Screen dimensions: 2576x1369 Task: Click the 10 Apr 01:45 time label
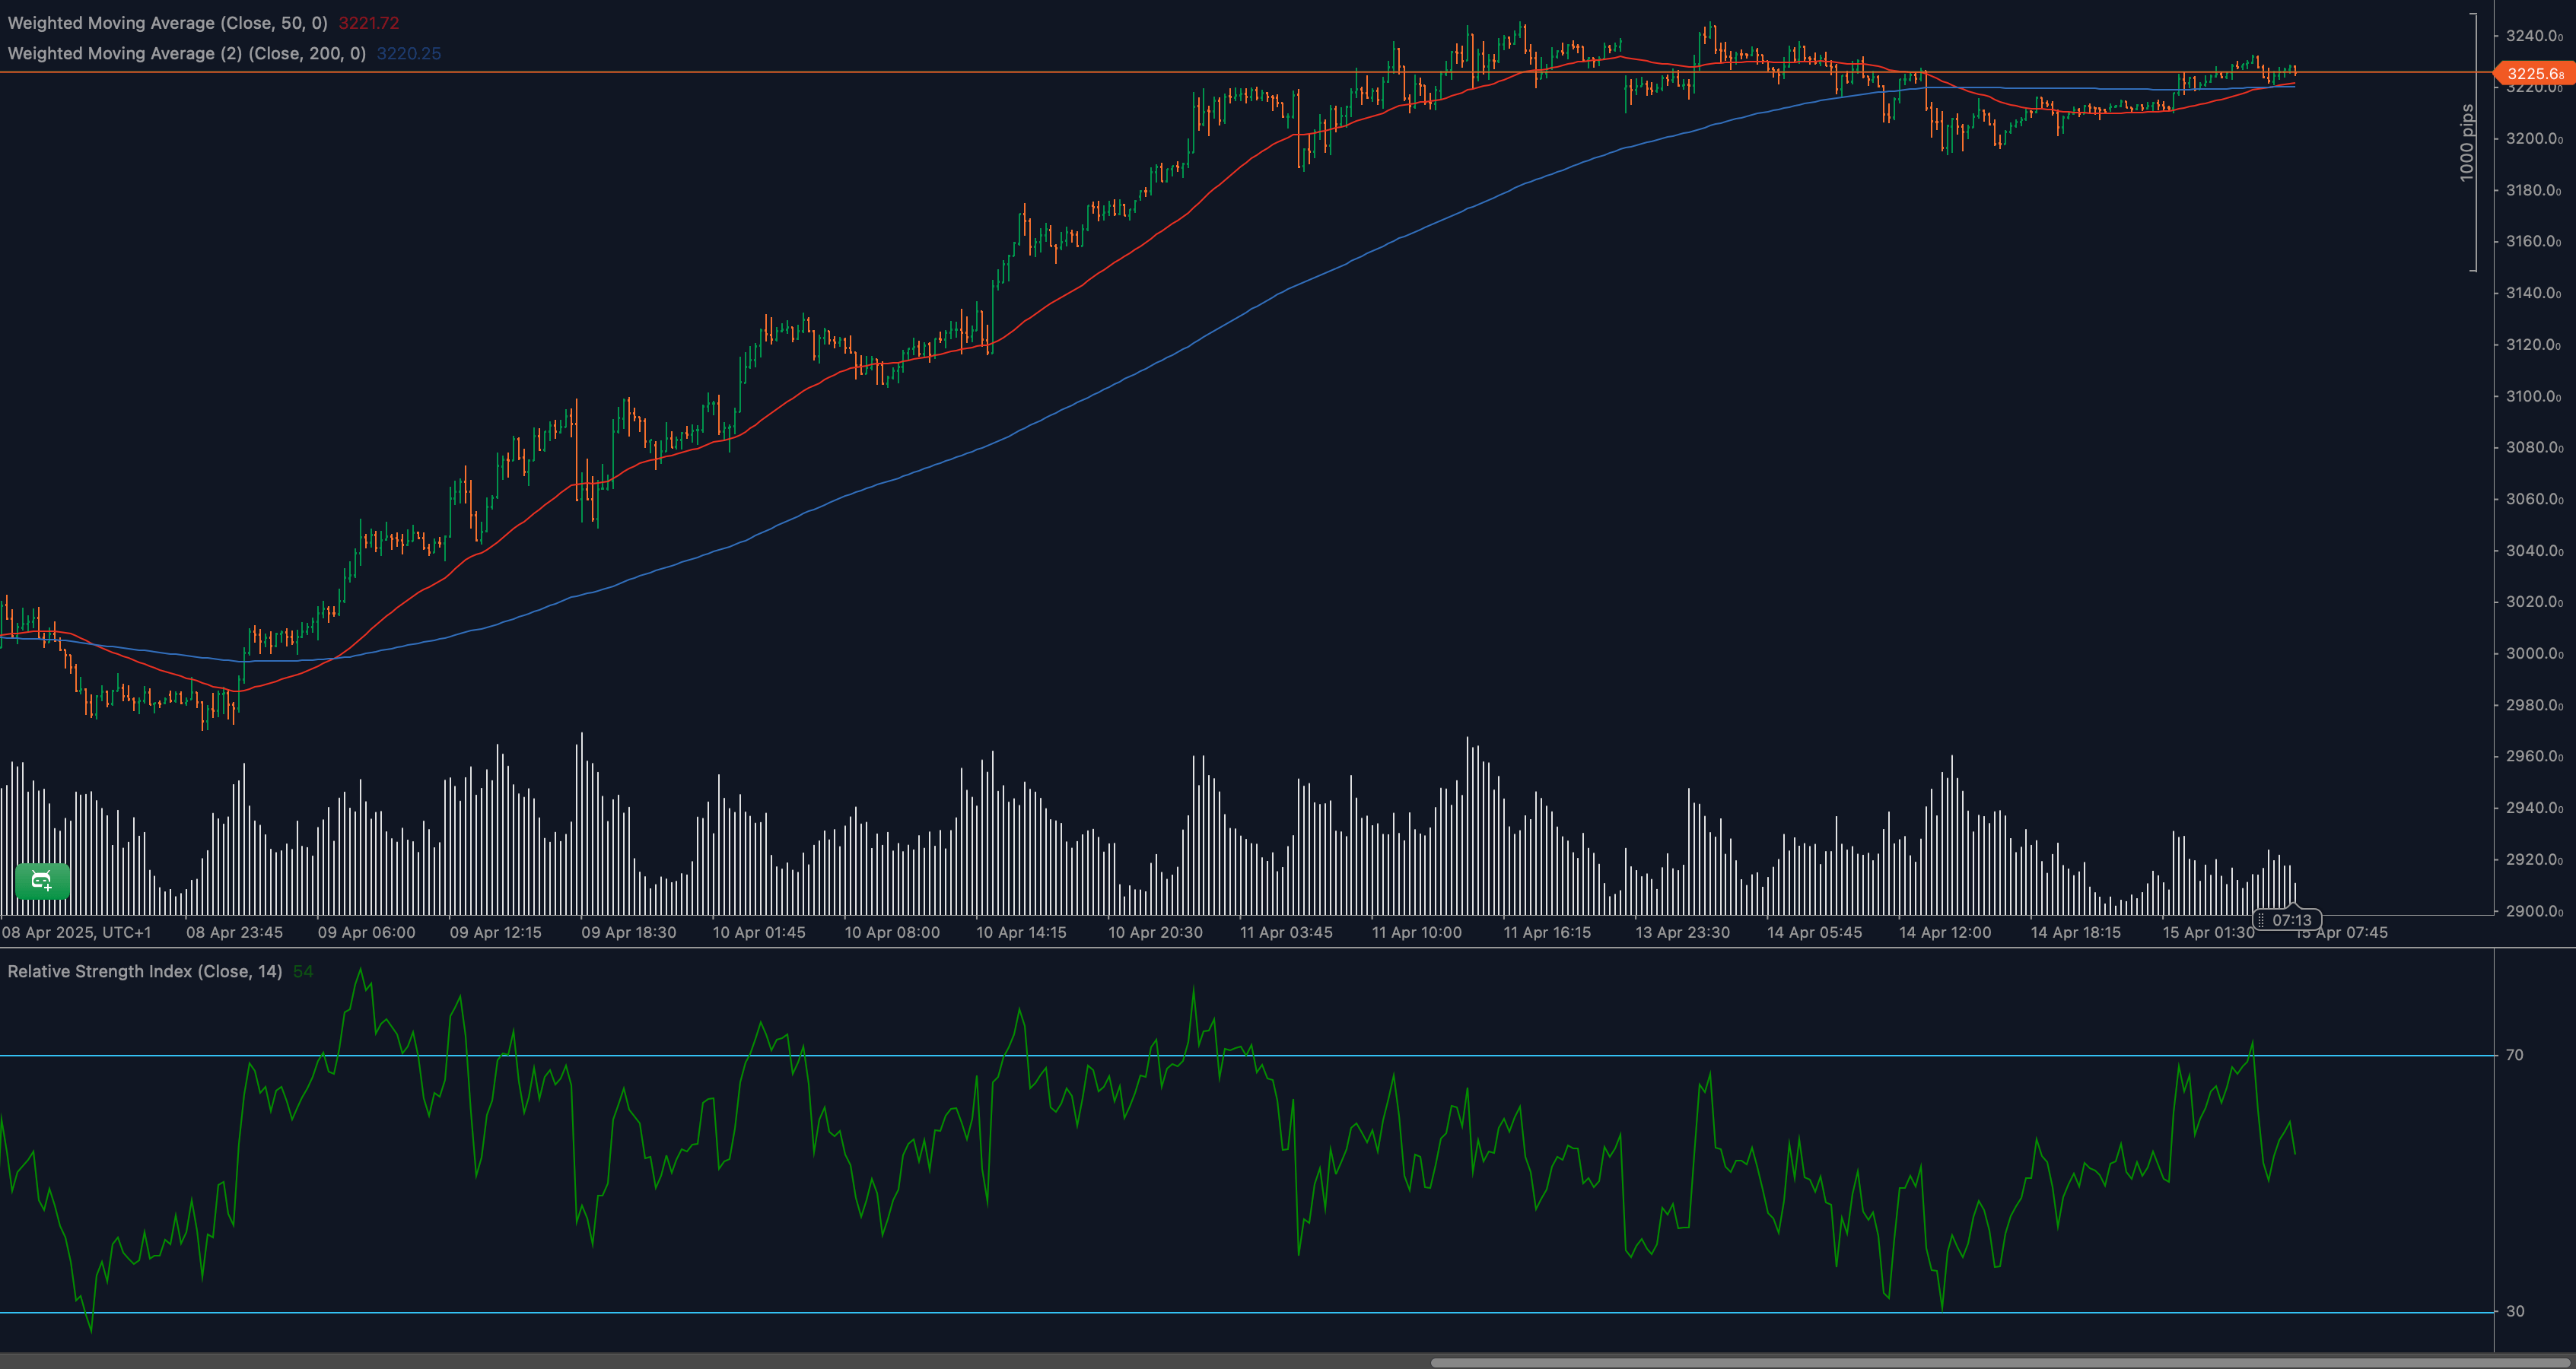[x=758, y=932]
